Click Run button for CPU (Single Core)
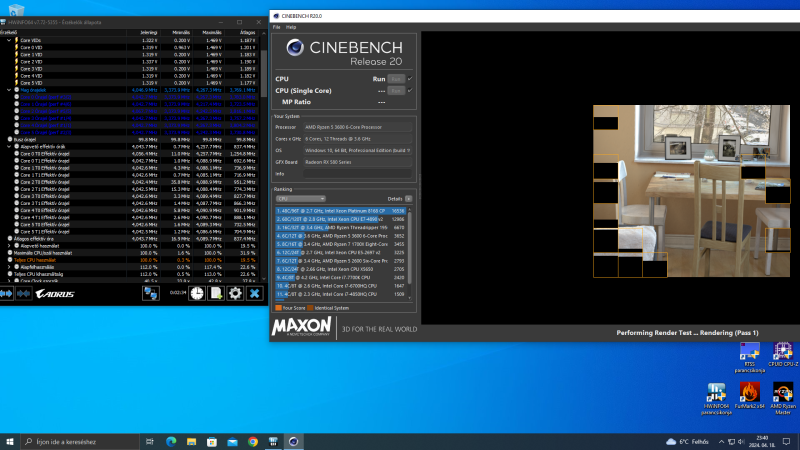Screen dimensions: 800x450 coord(396,90)
